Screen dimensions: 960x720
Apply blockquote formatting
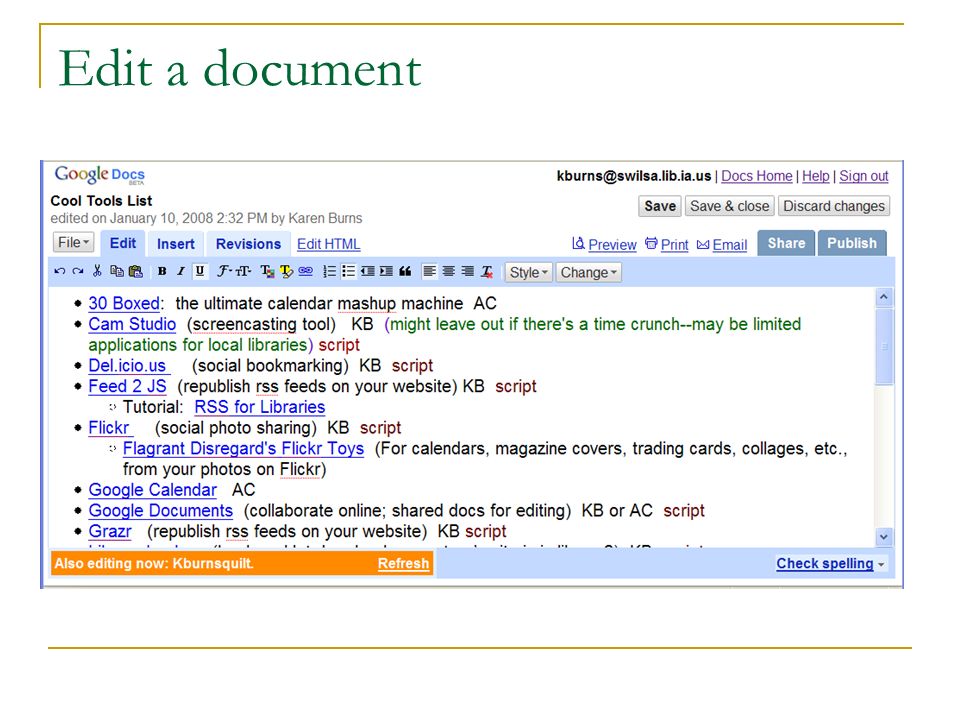tap(405, 271)
